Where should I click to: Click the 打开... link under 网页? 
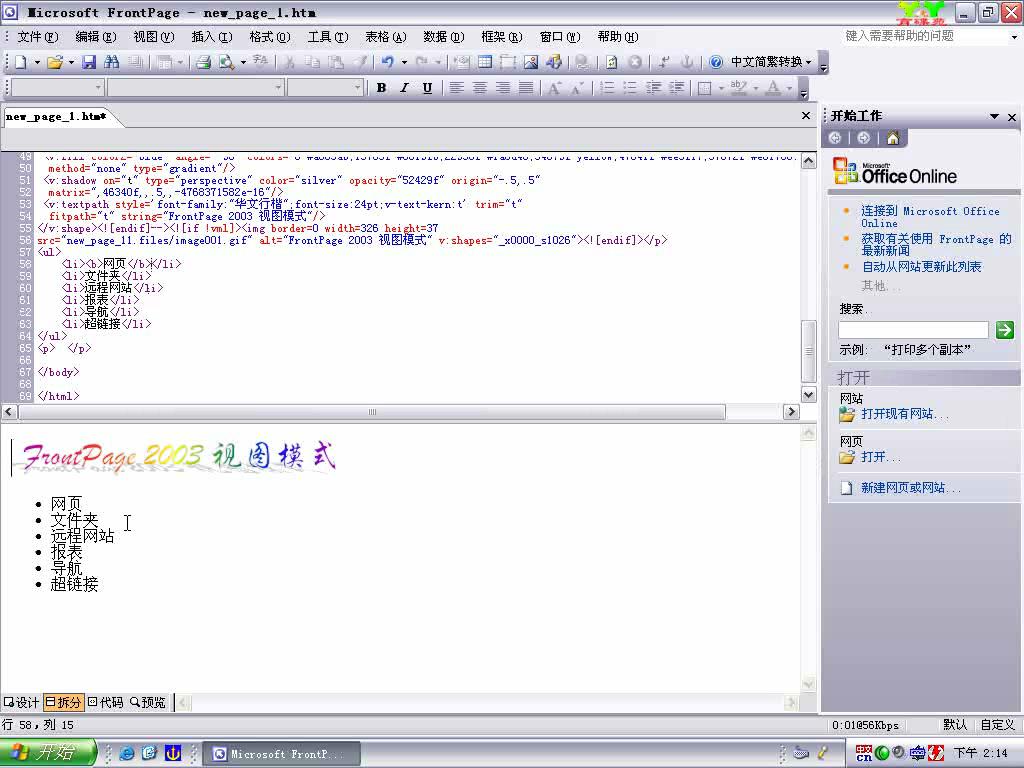click(x=880, y=457)
